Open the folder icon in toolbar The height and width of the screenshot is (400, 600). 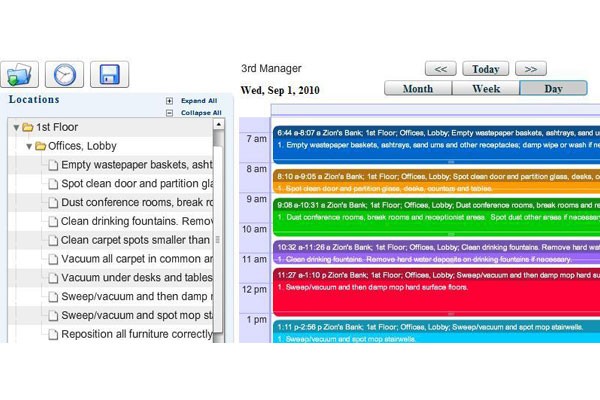coord(20,75)
